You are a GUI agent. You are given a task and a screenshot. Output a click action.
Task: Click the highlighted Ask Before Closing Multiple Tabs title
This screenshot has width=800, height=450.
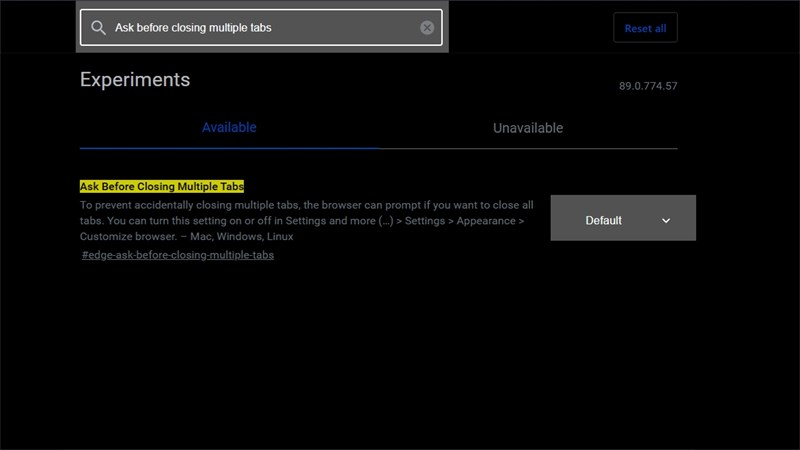click(x=162, y=186)
